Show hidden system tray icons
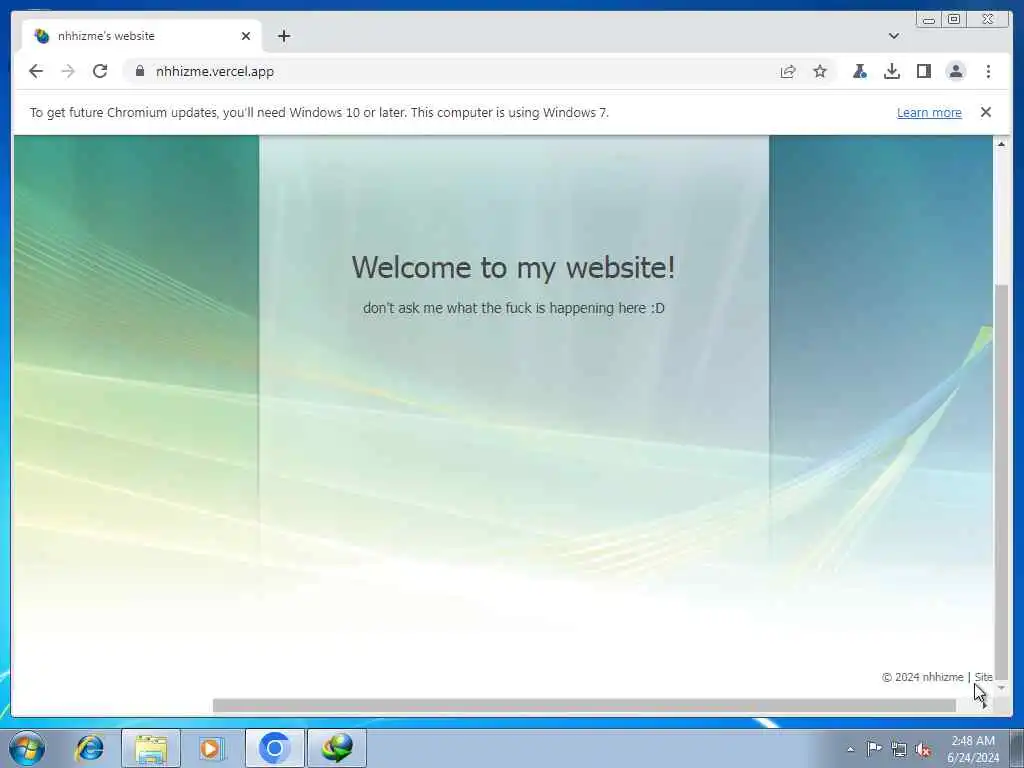The height and width of the screenshot is (768, 1024). click(x=850, y=749)
